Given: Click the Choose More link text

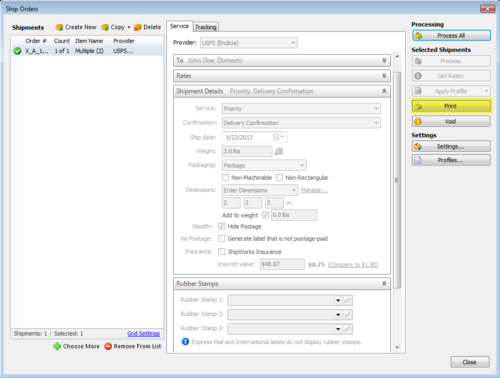Looking at the screenshot, I should coord(81,346).
